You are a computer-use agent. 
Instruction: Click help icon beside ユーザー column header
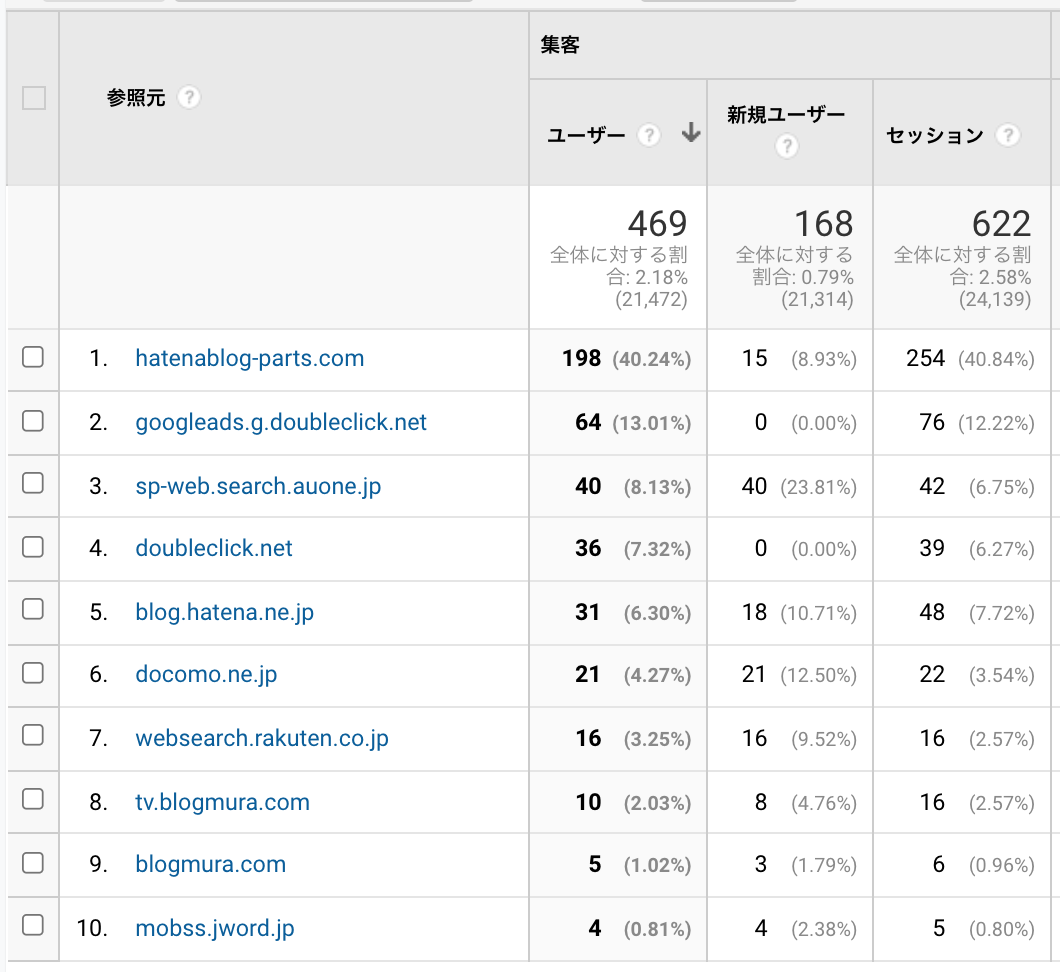point(649,135)
